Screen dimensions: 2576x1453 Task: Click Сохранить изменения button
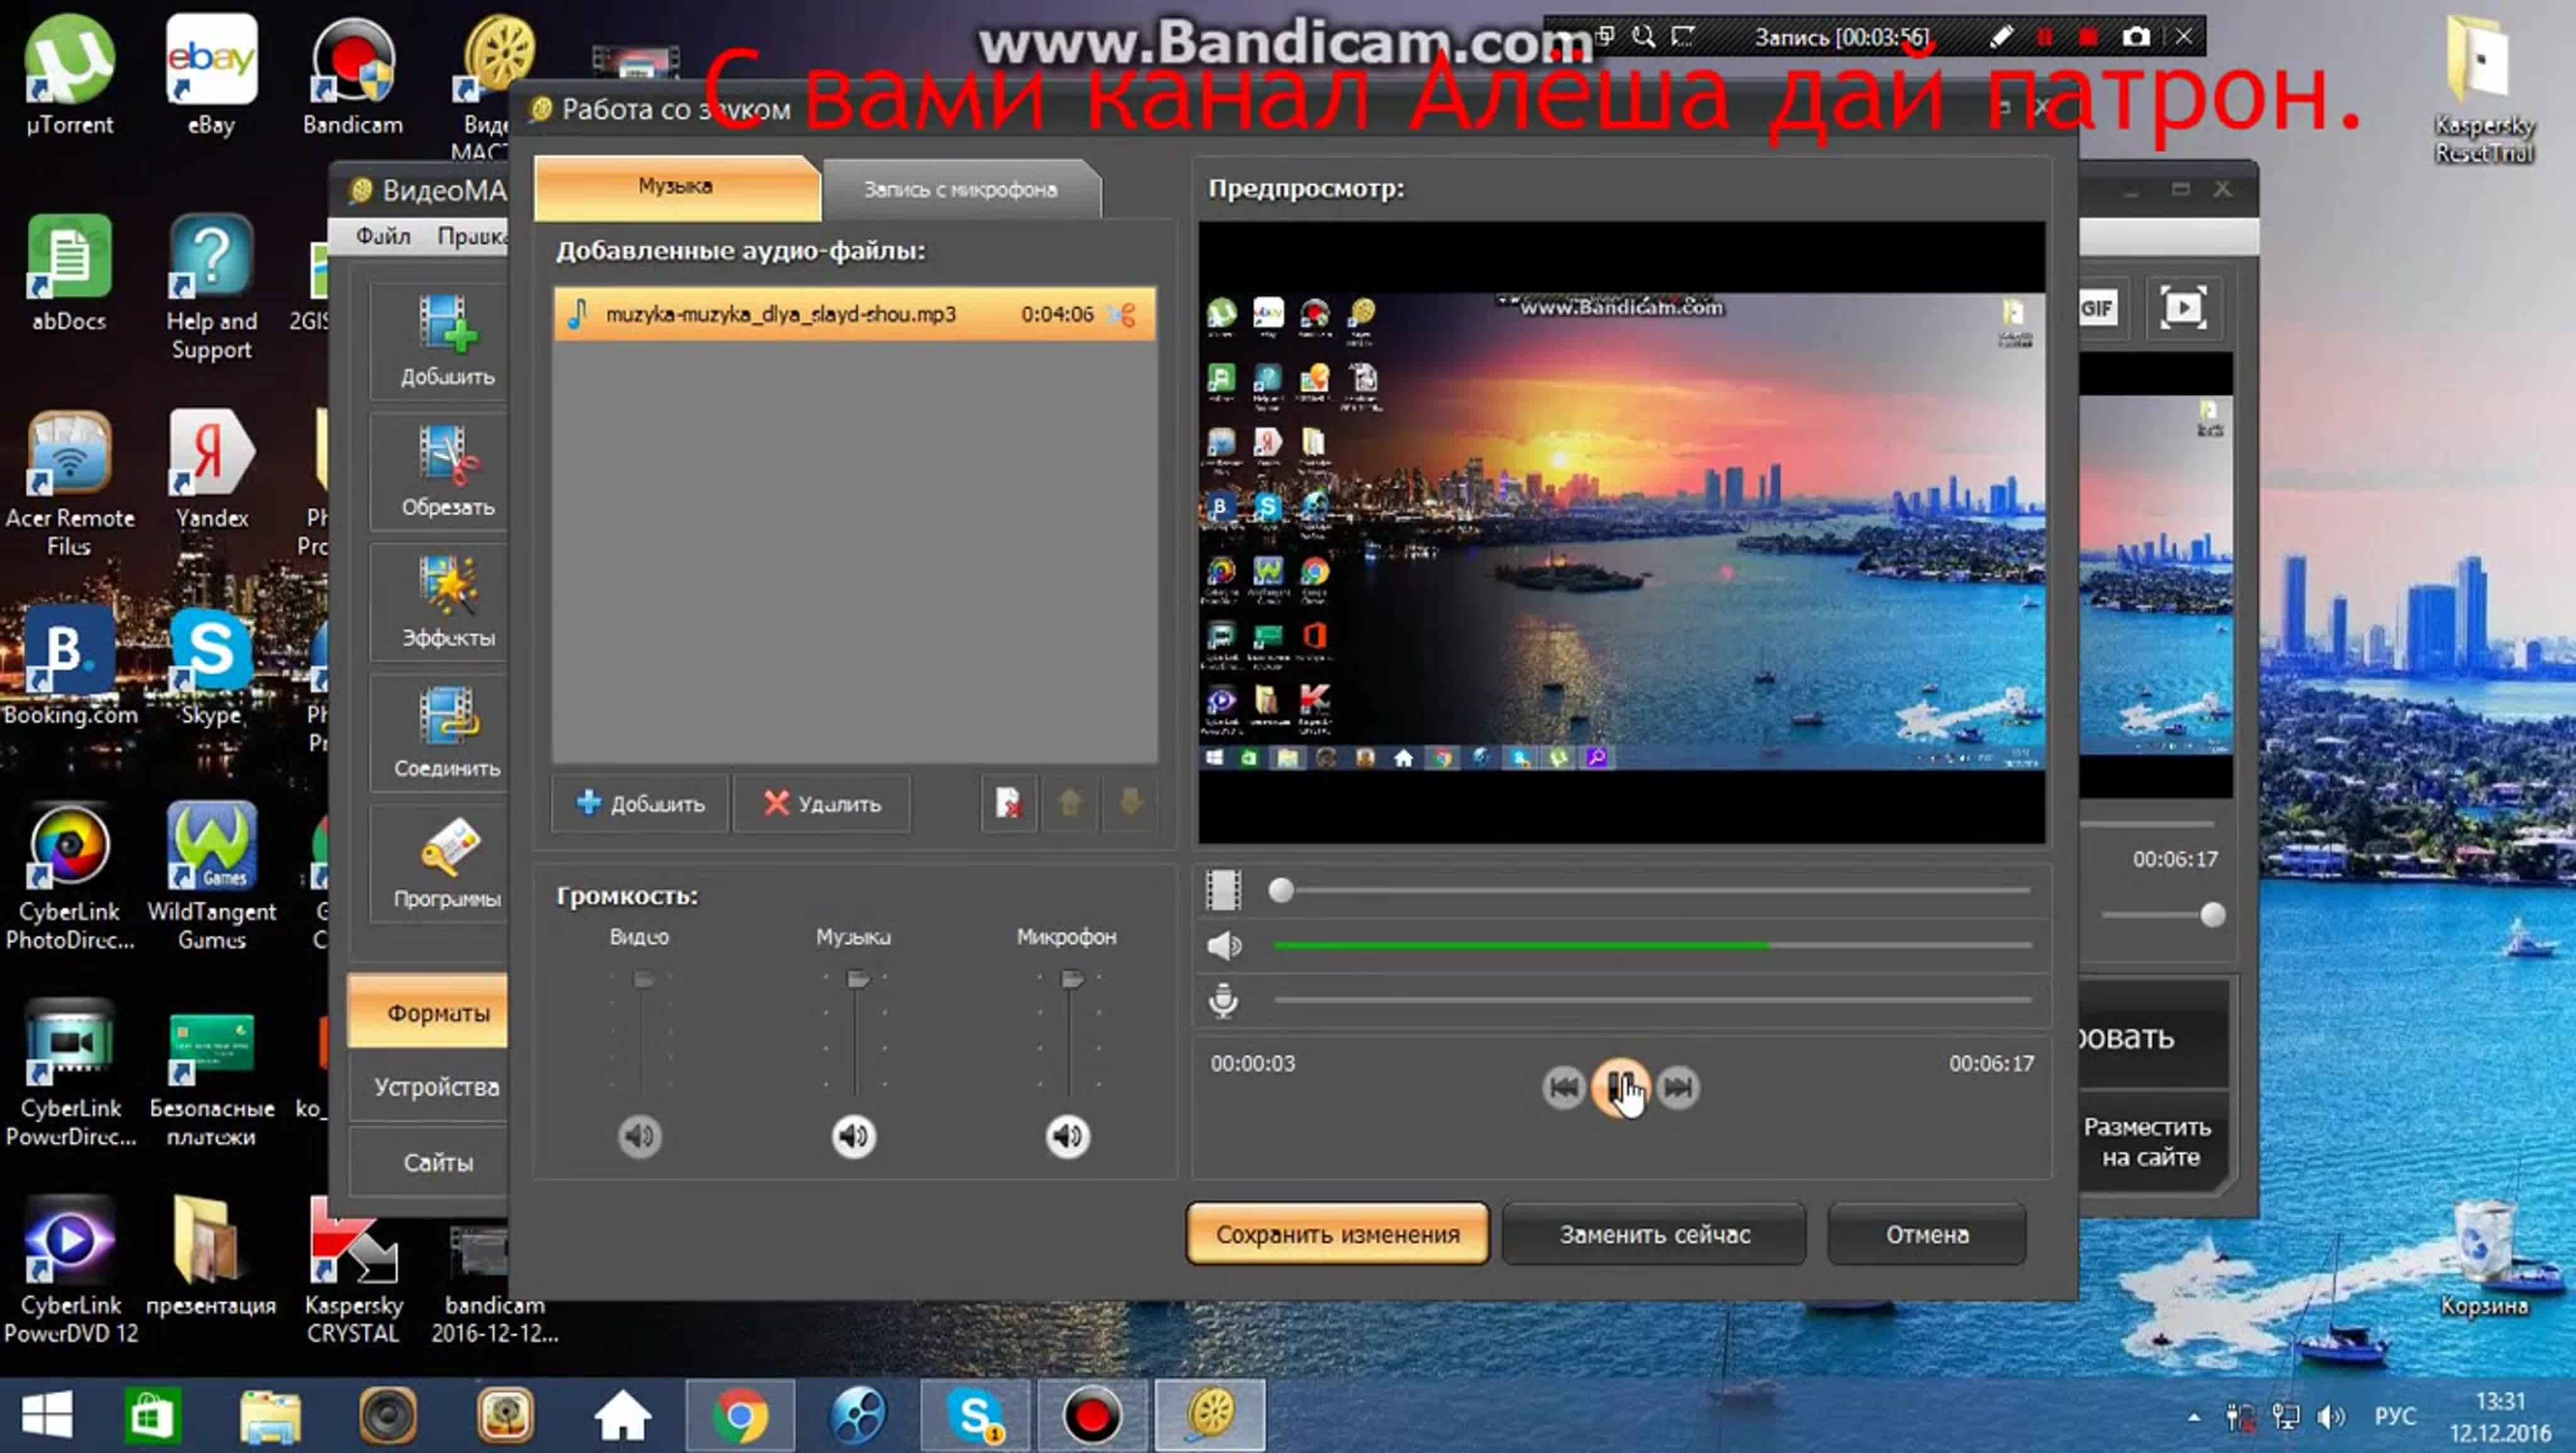[x=1338, y=1235]
